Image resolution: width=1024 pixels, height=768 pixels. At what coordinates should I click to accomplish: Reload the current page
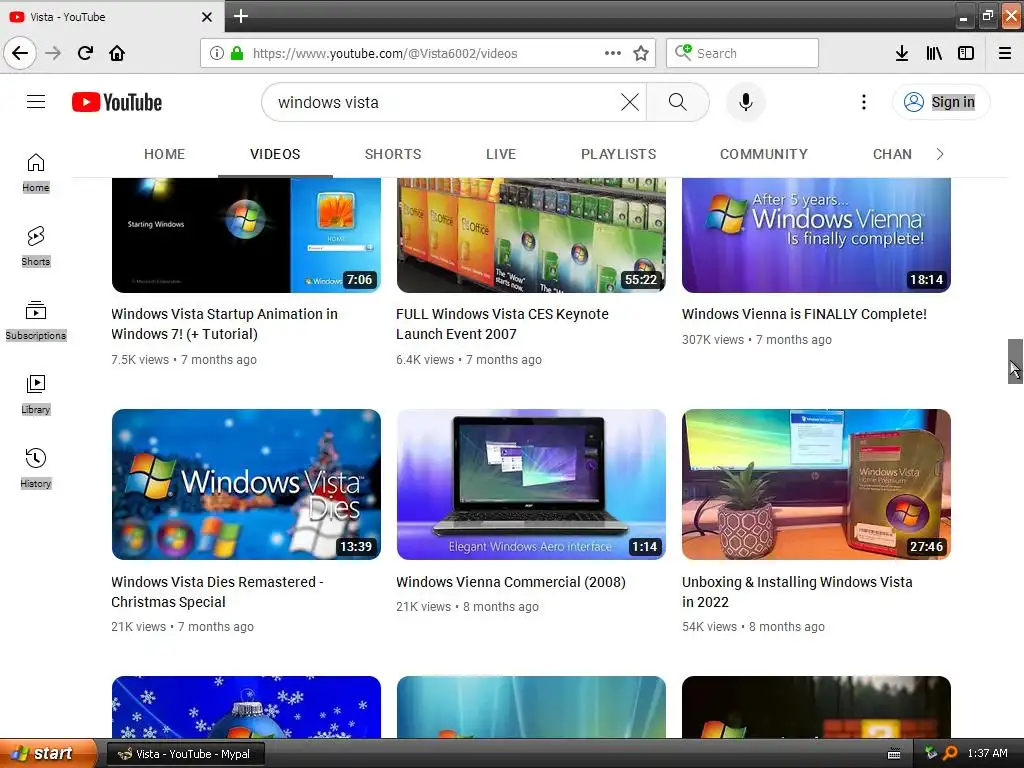85,53
